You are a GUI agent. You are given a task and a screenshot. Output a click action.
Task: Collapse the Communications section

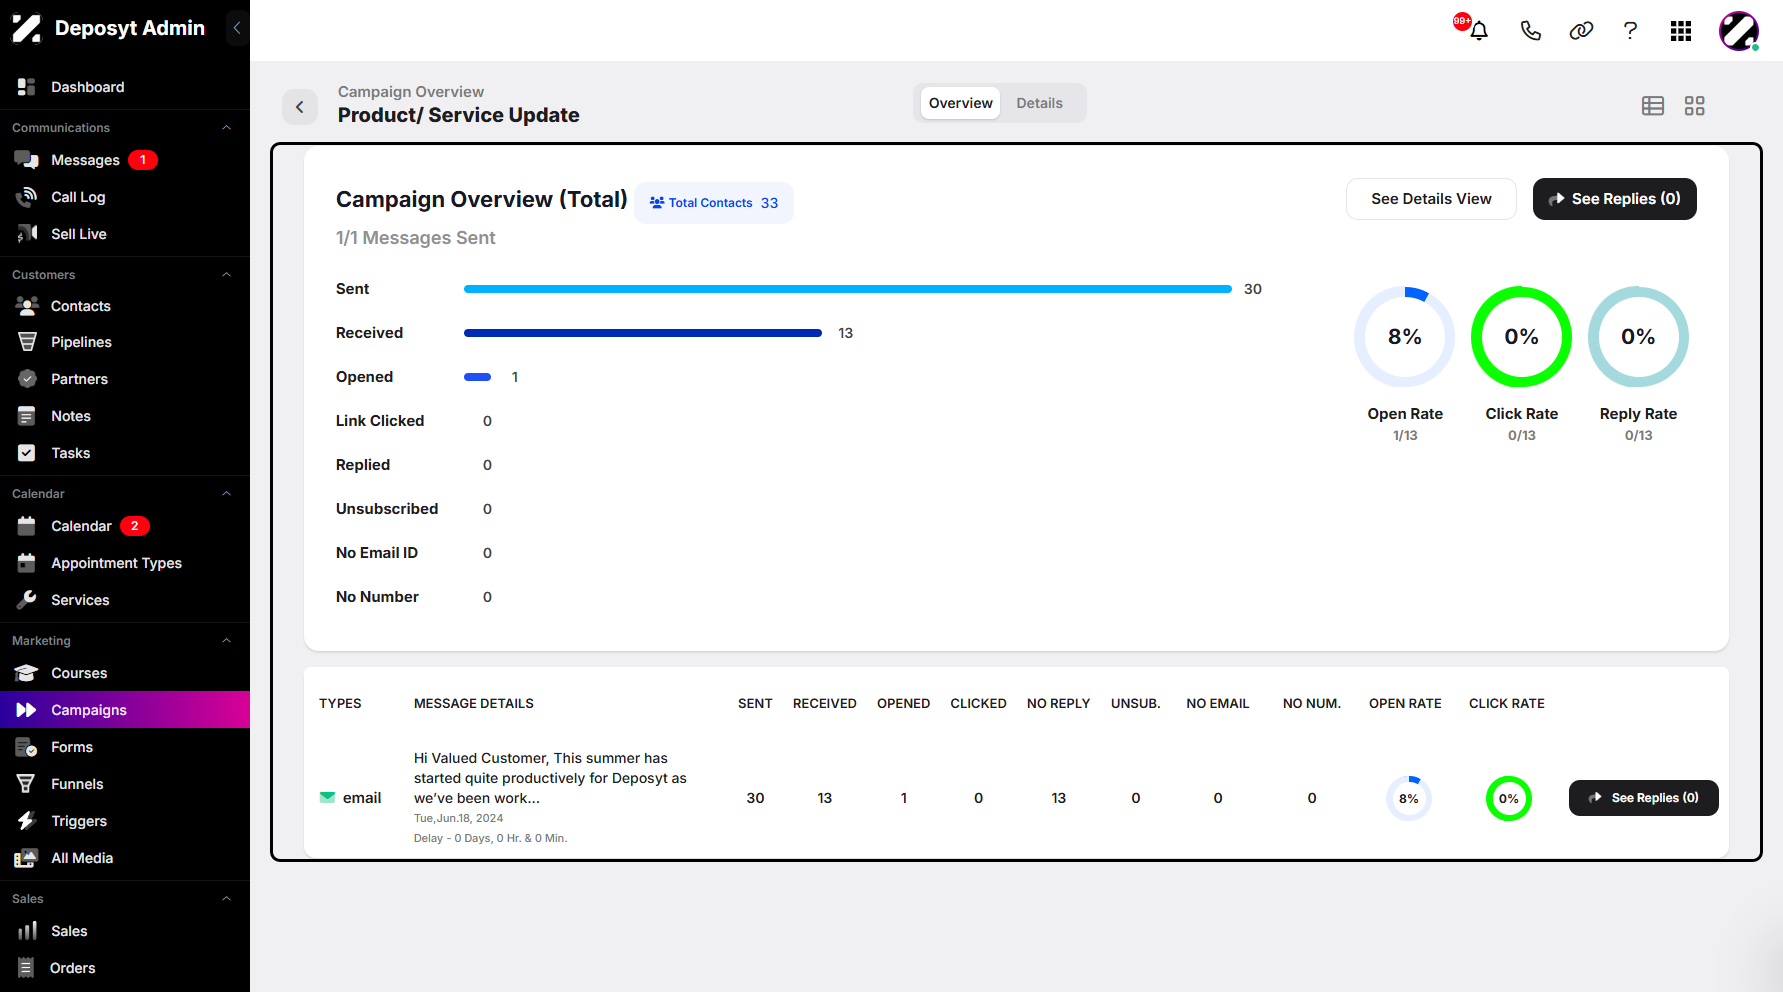coord(226,128)
